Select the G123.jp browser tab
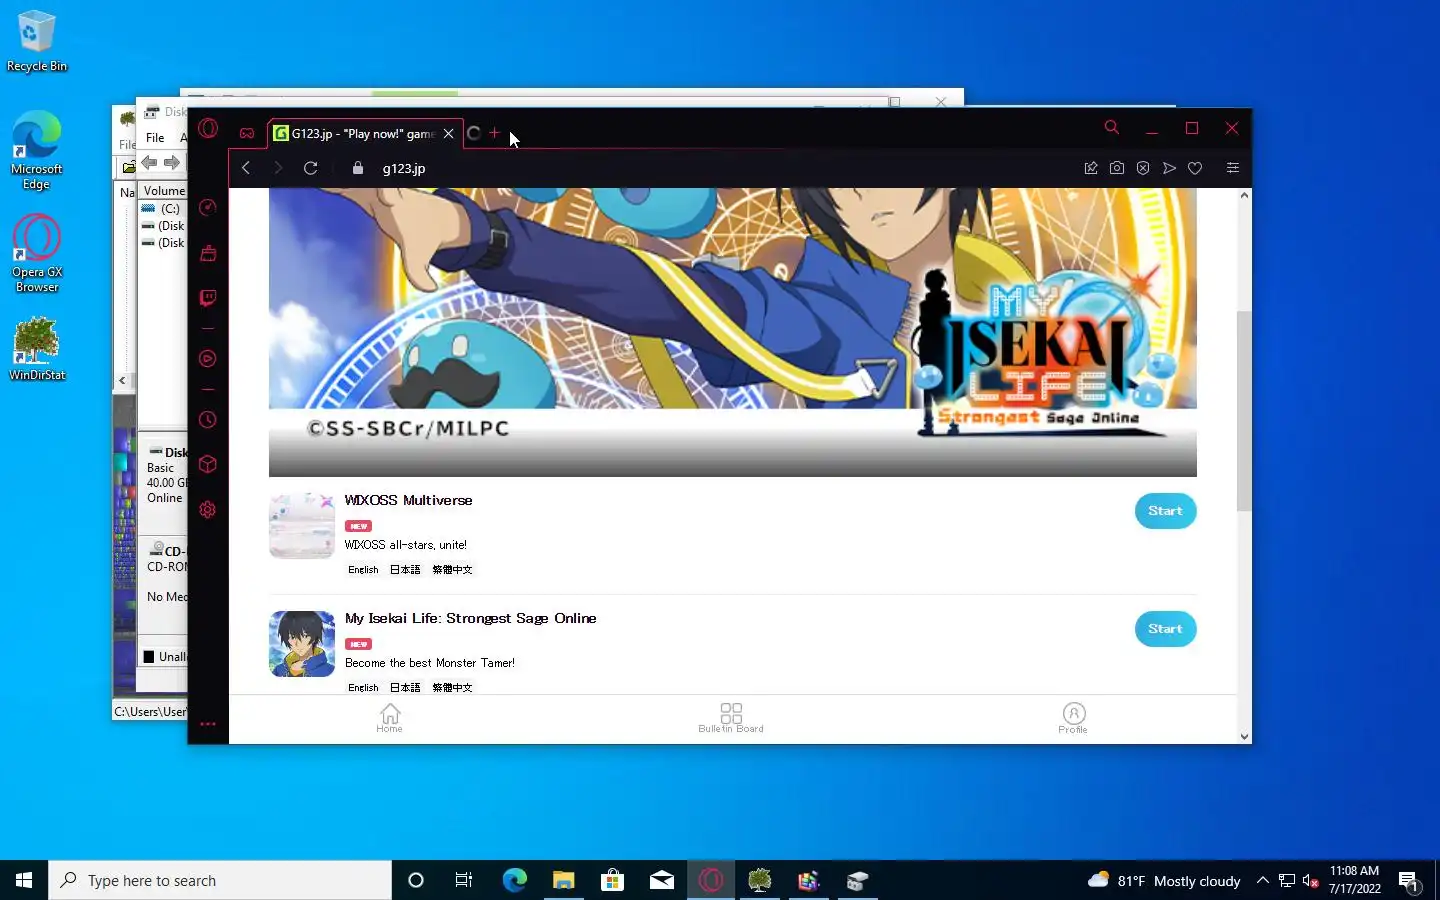This screenshot has width=1440, height=900. tap(364, 133)
